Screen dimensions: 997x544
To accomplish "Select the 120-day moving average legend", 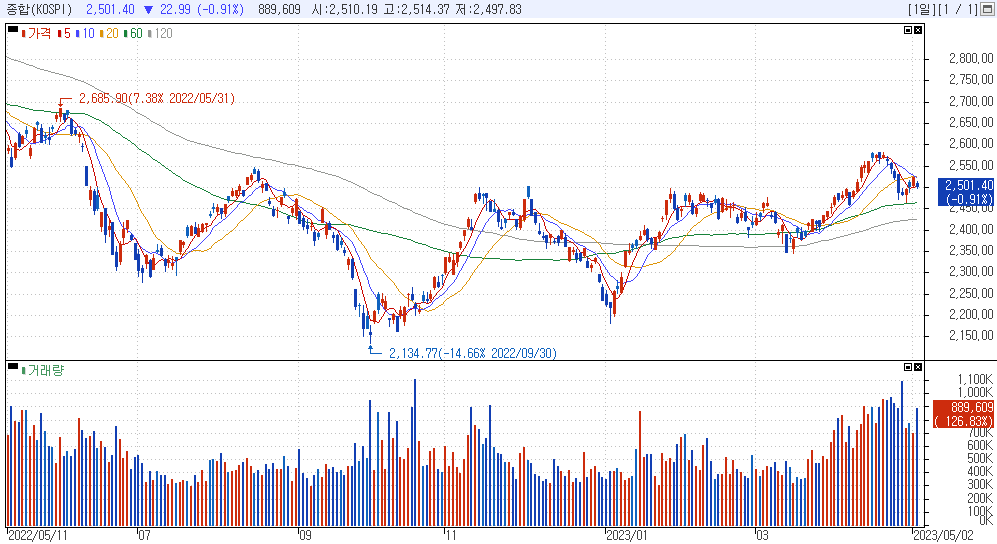I will click(160, 33).
